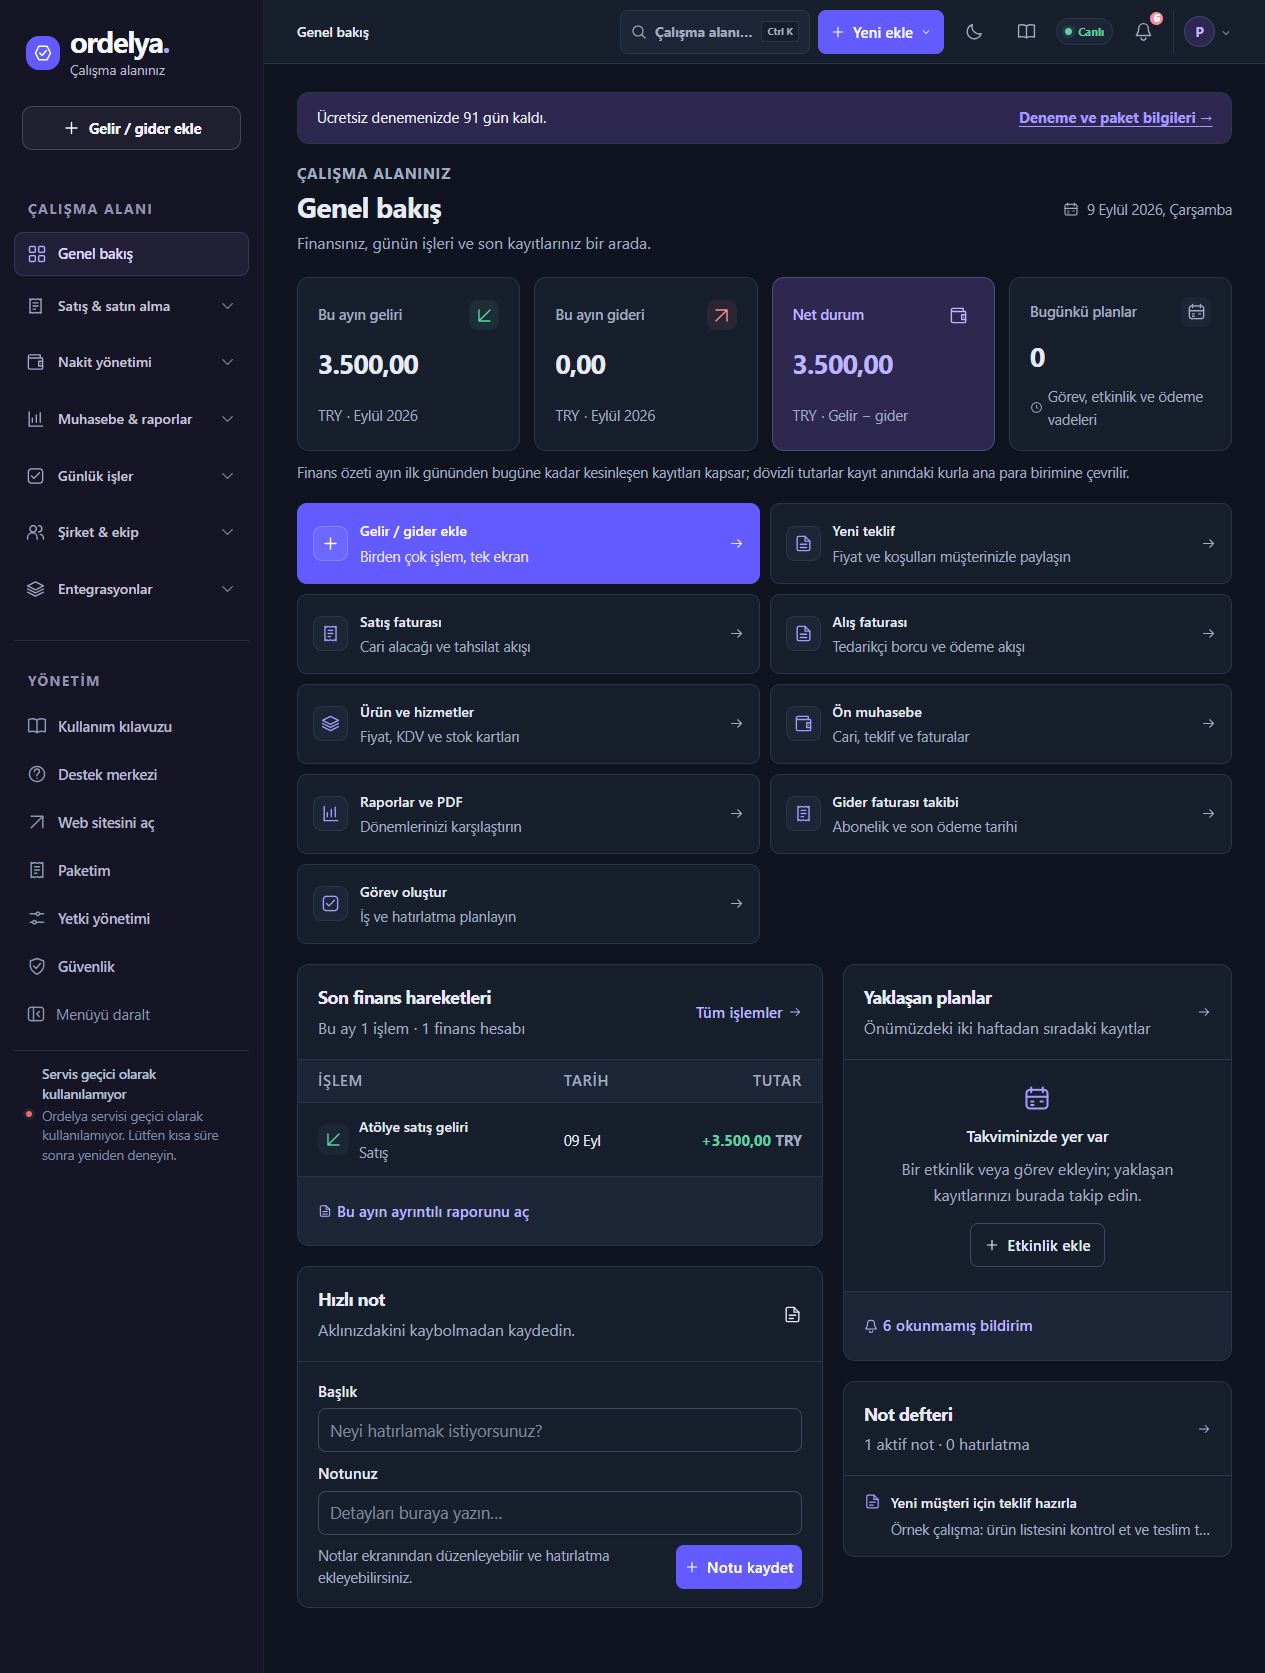Click the income arrow icon on Bu ayın geliri

click(484, 315)
